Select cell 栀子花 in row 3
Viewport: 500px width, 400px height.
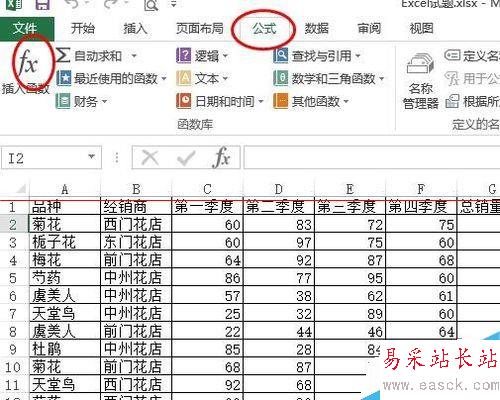click(65, 242)
